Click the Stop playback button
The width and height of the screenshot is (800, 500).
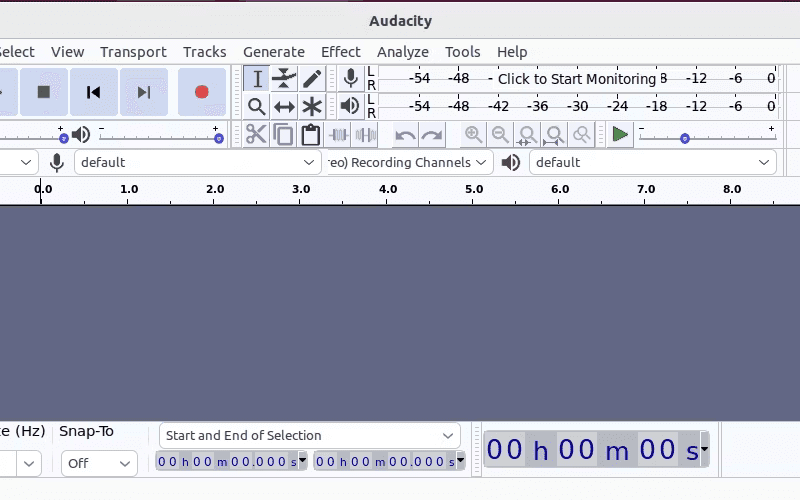[x=44, y=92]
